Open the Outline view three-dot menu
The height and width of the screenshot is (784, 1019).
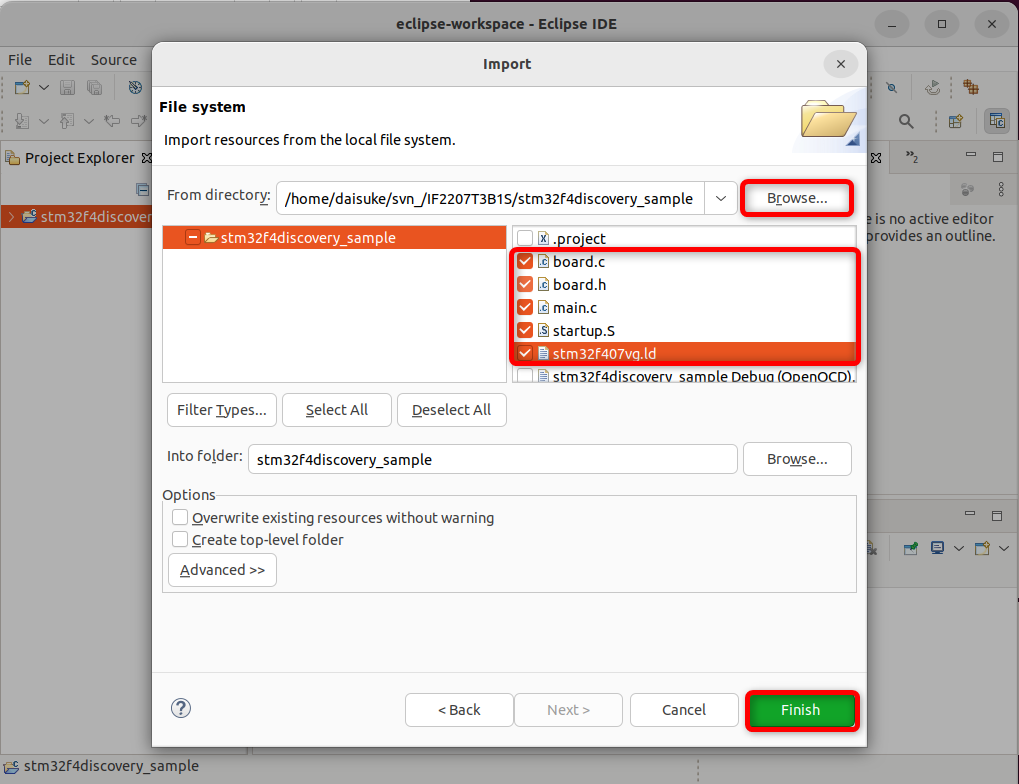[1001, 190]
